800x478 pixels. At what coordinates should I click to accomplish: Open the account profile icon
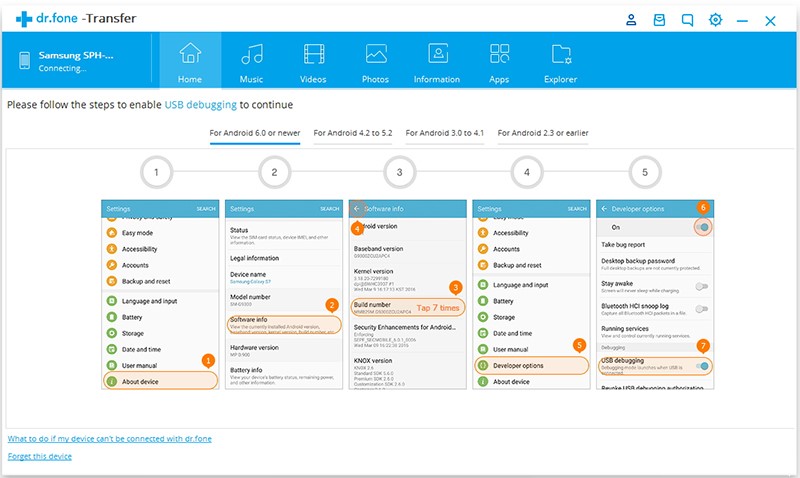point(631,20)
